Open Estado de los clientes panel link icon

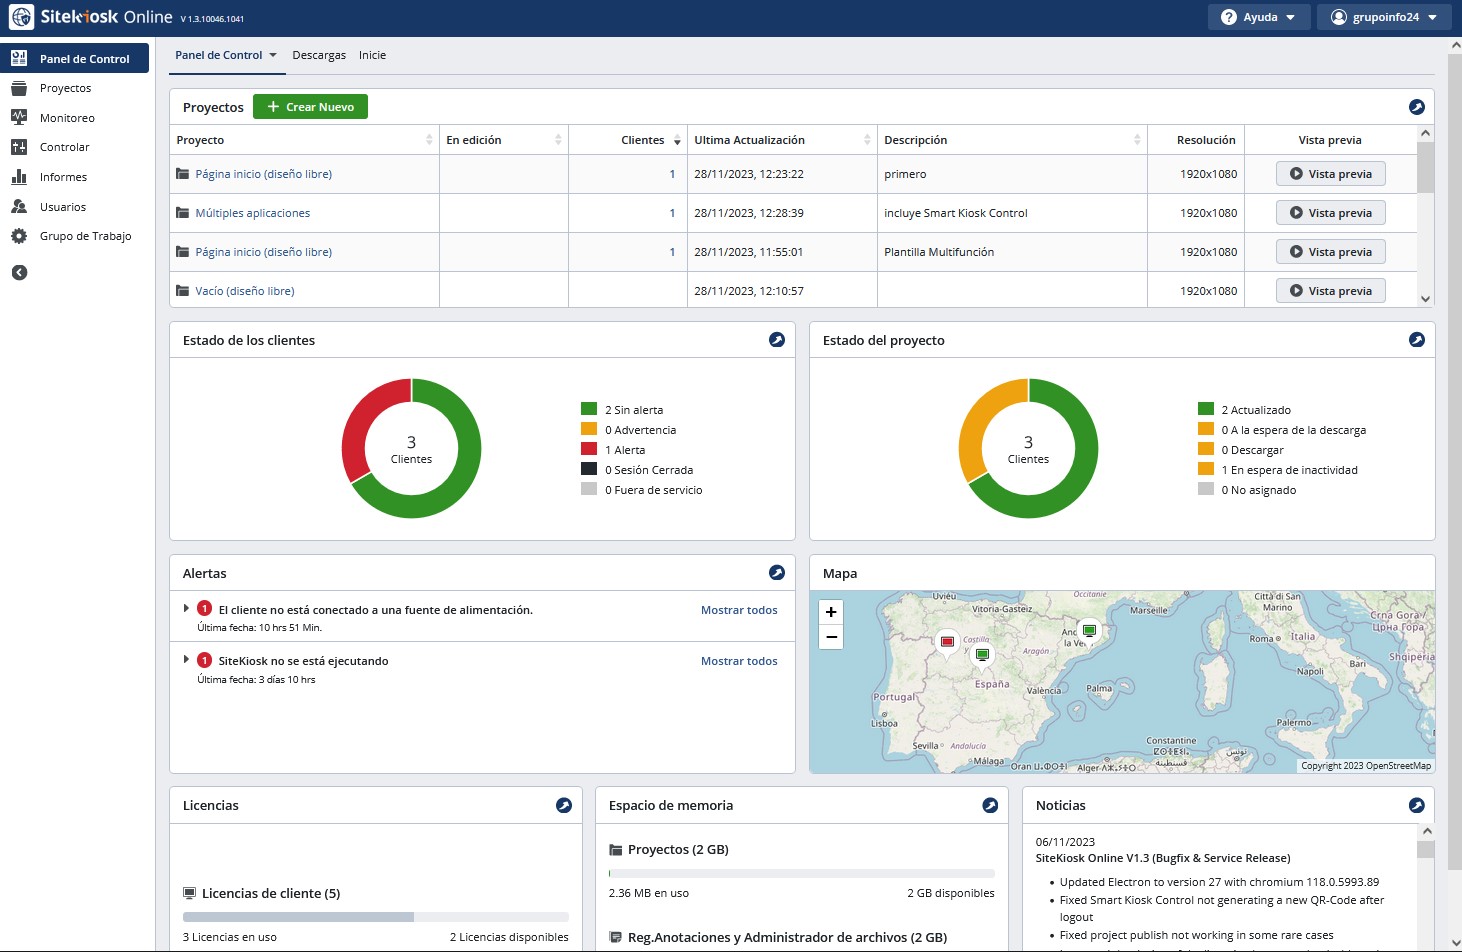pos(776,340)
